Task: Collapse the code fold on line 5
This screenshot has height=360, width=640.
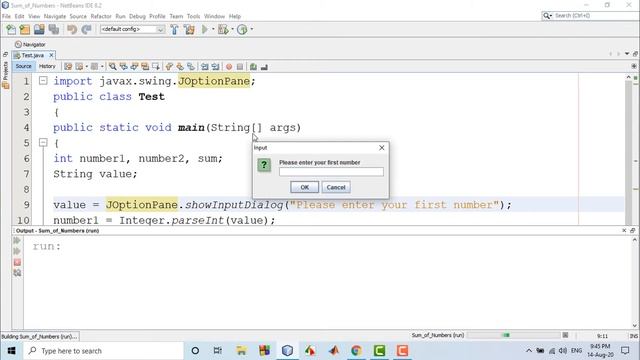Action: (x=43, y=142)
